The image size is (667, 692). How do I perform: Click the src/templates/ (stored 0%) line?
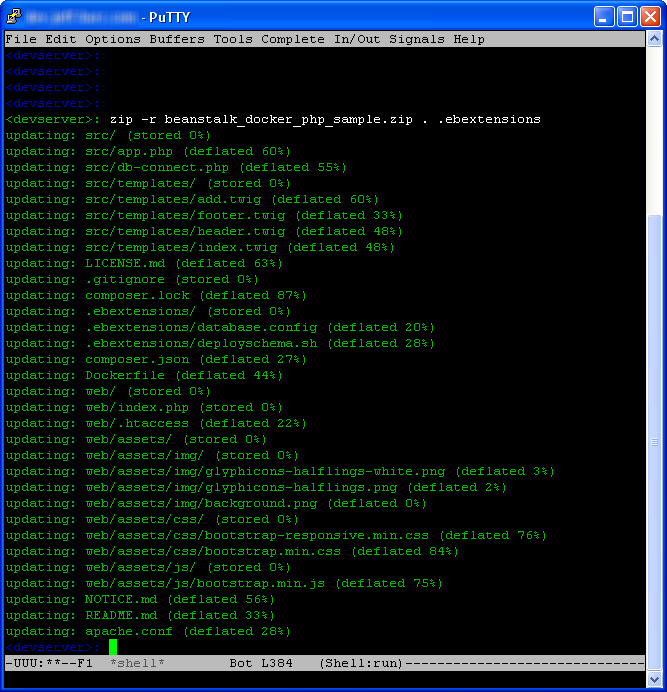[x=148, y=183]
